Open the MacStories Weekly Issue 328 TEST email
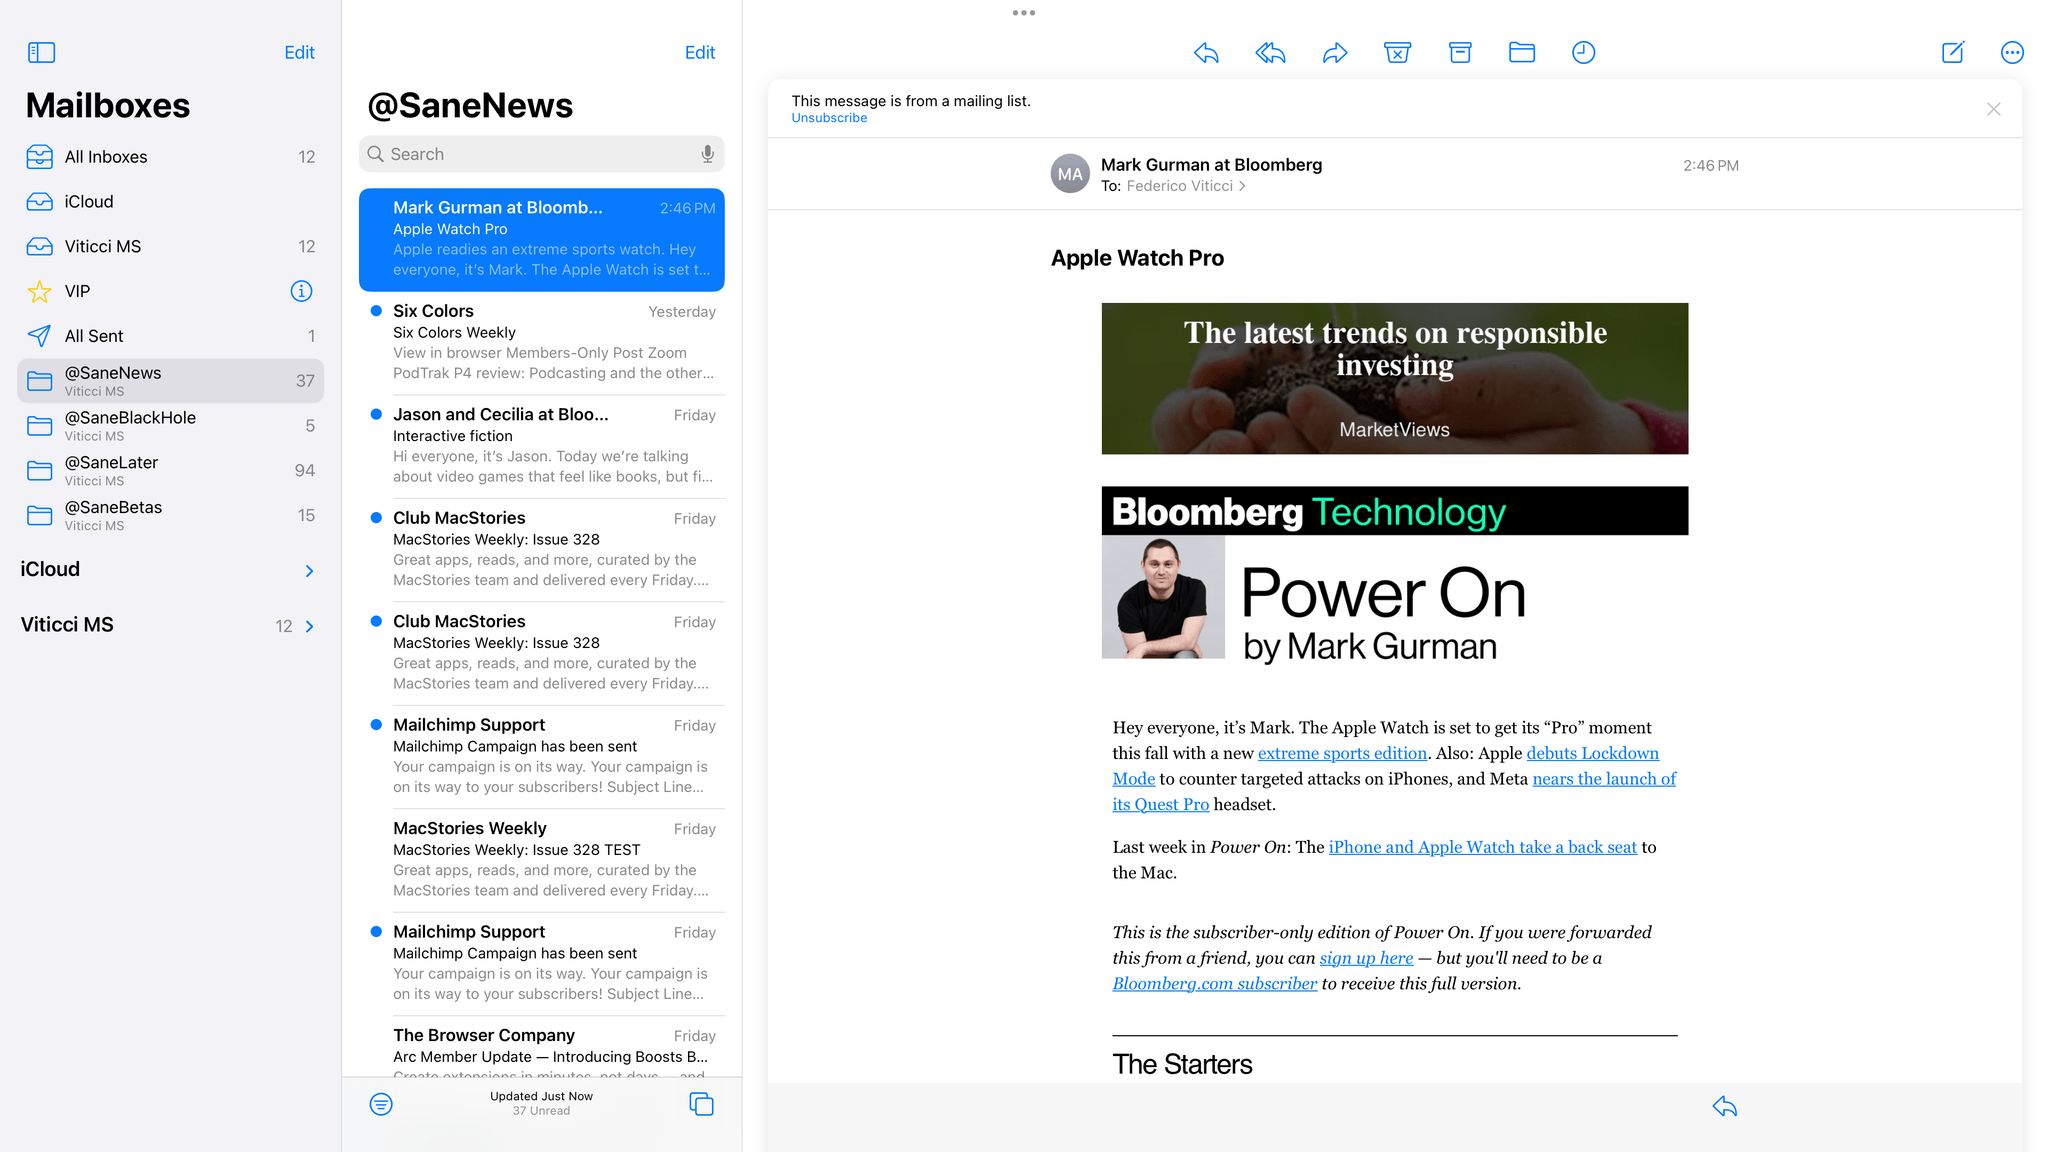The height and width of the screenshot is (1152, 2048). click(541, 860)
